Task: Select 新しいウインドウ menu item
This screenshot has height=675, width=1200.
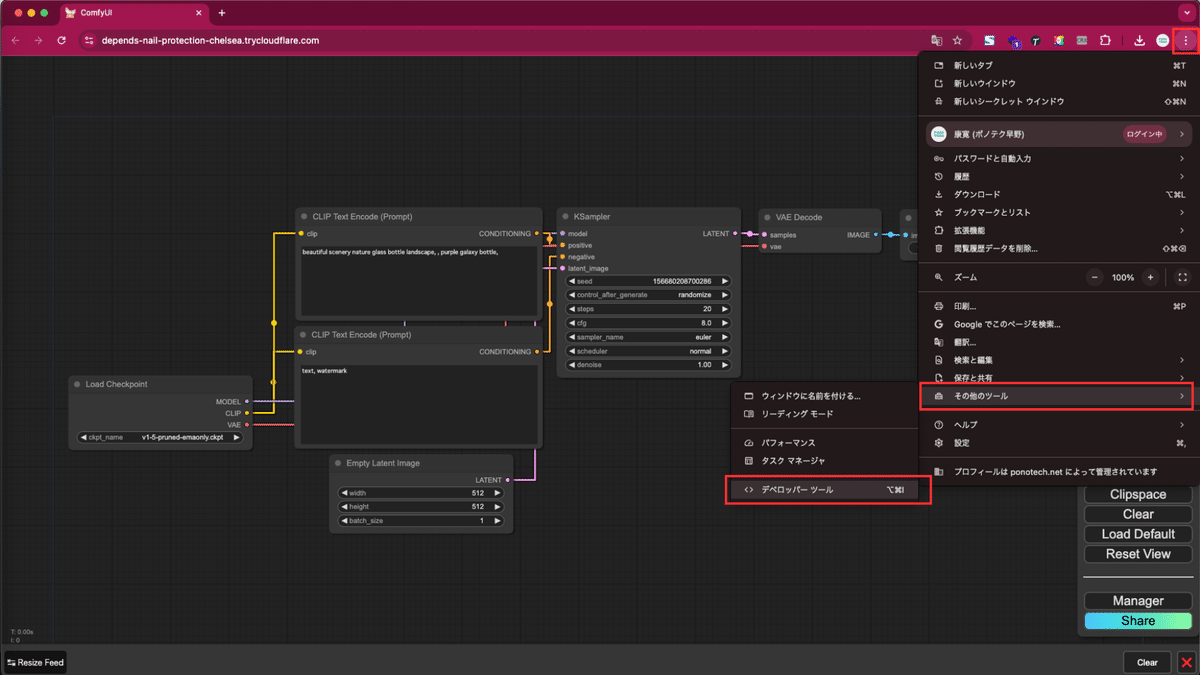Action: 1059,84
